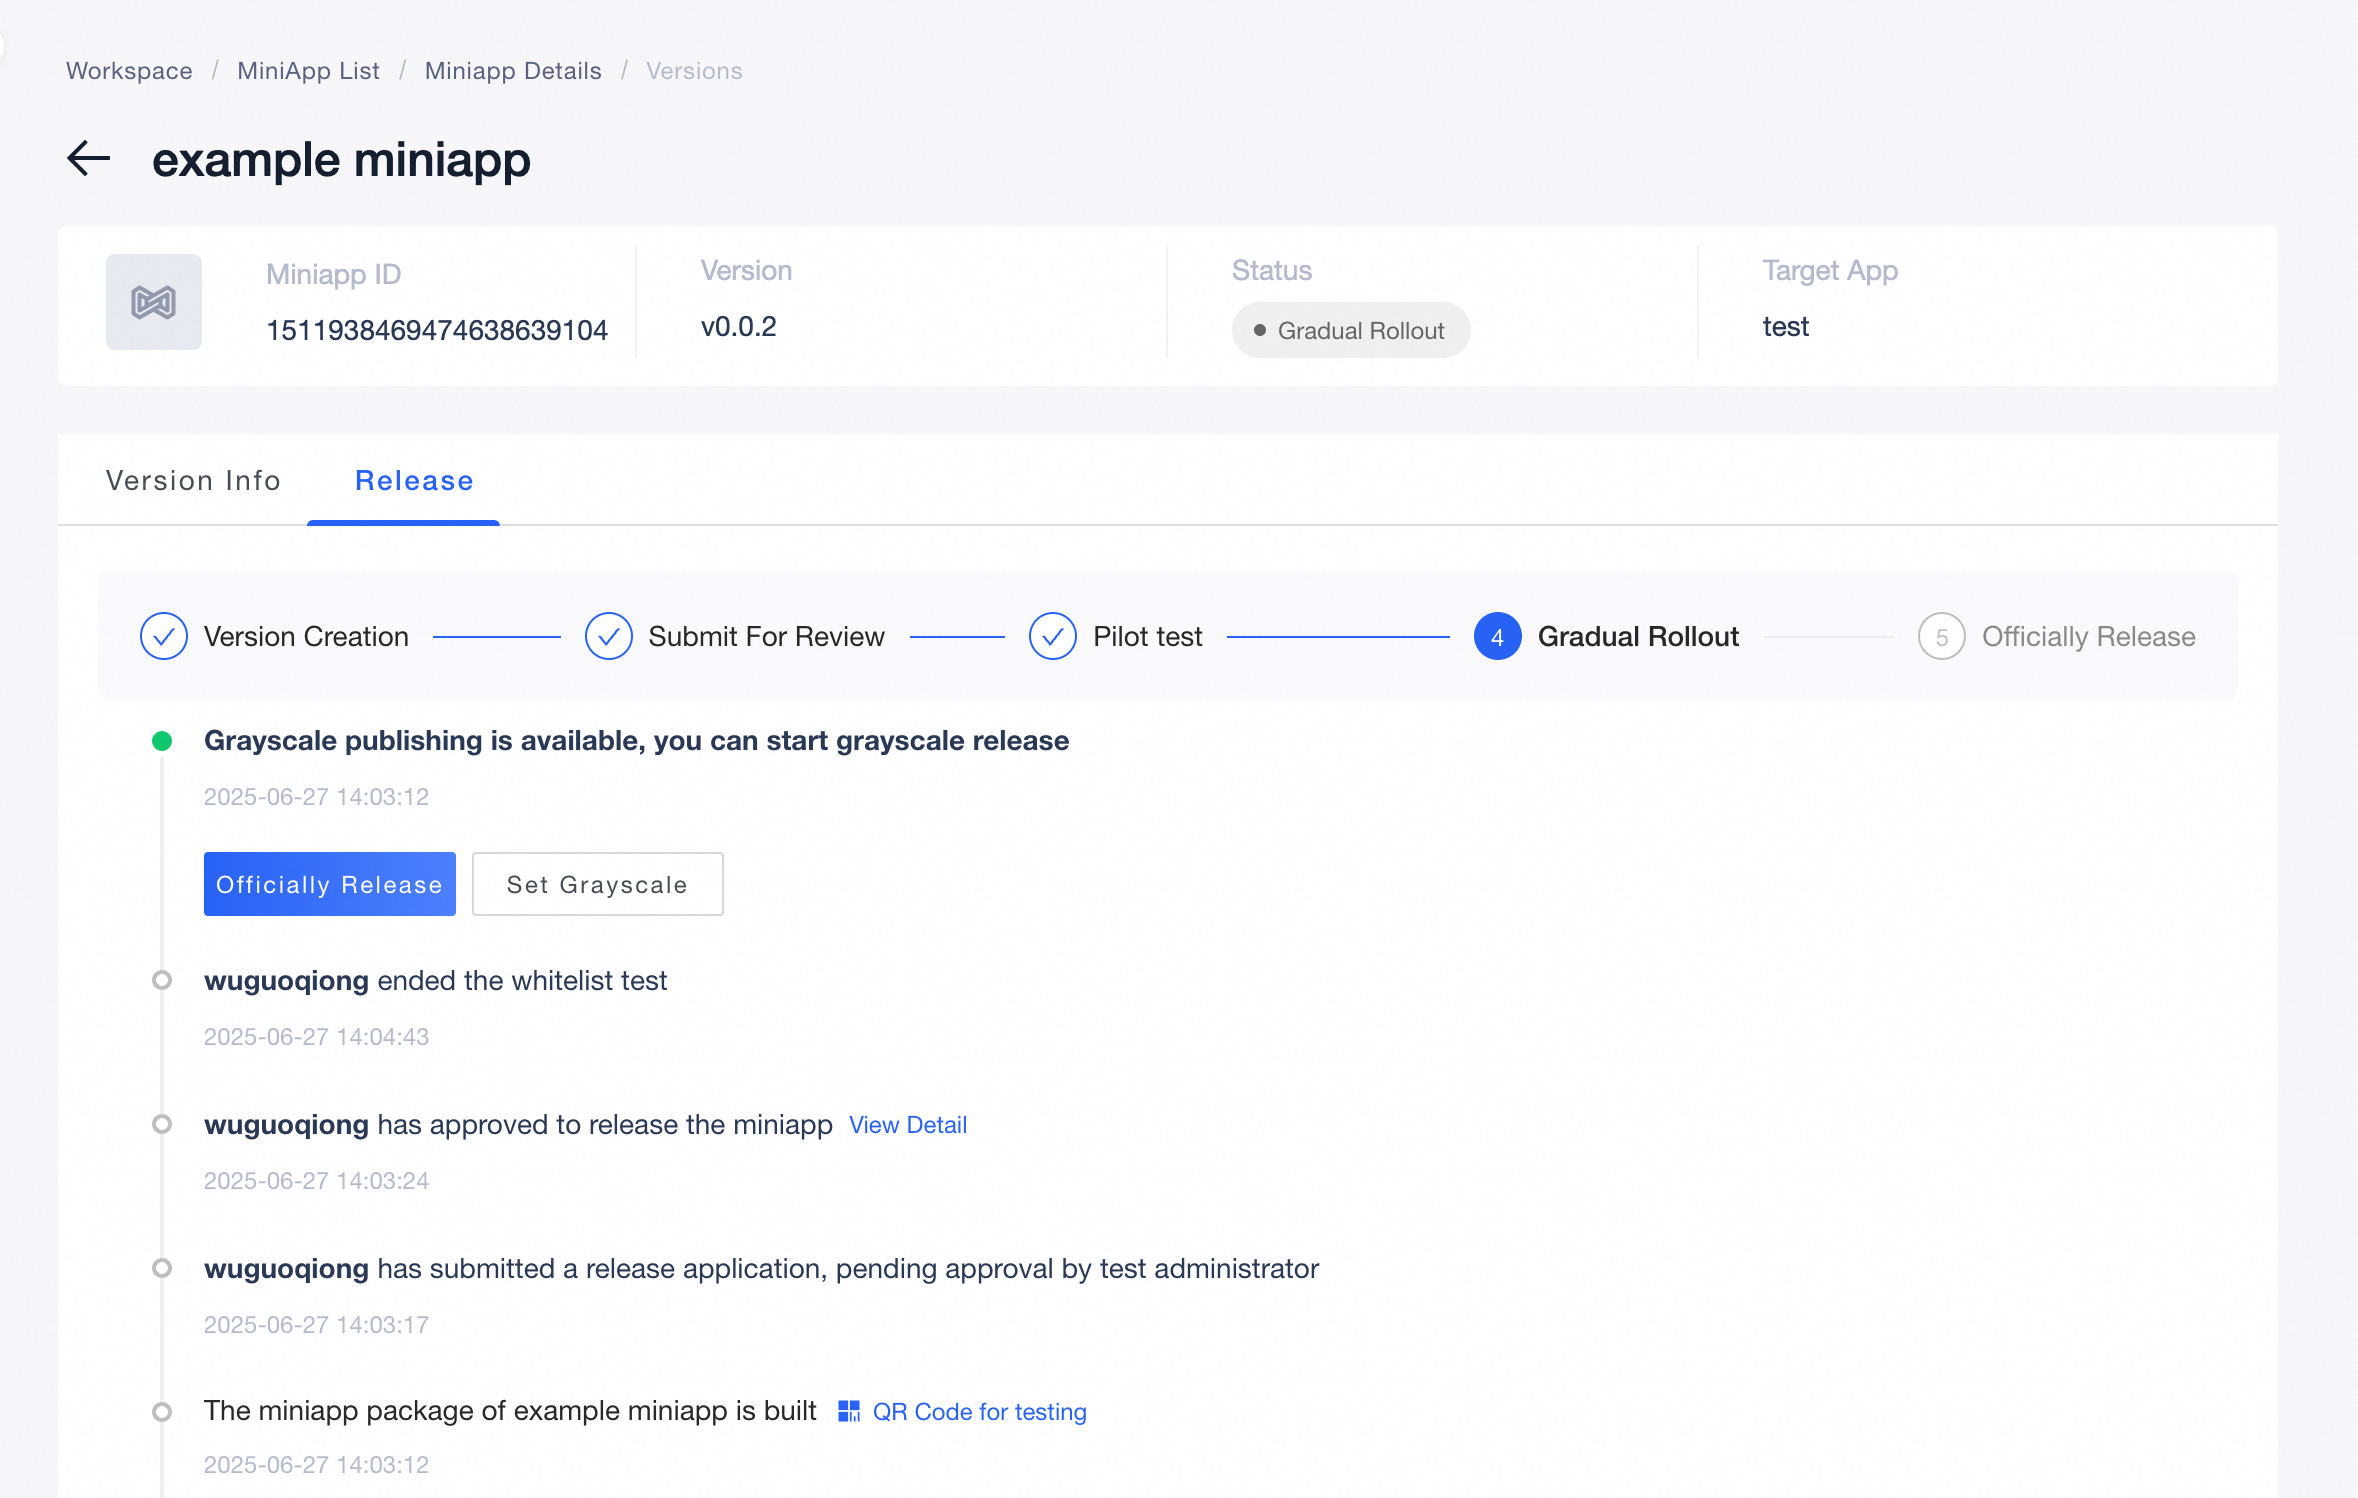Open QR Code for testing link
Image resolution: width=2358 pixels, height=1498 pixels.
979,1411
